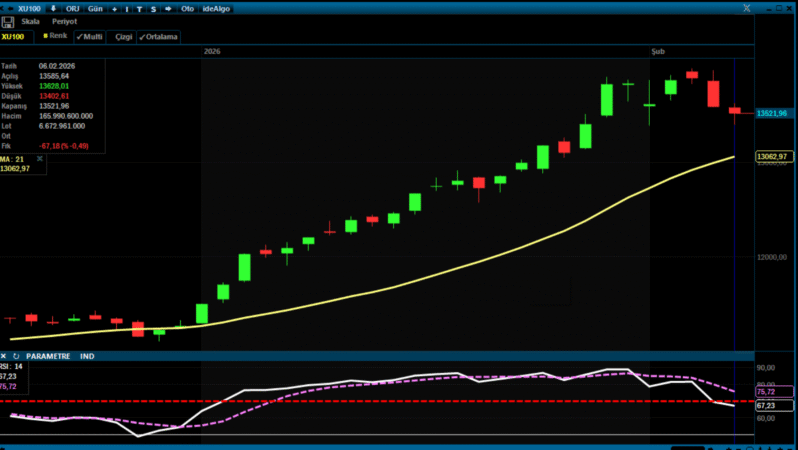
Task: Click the down arrow icon beside XU100
Action: click(x=53, y=8)
